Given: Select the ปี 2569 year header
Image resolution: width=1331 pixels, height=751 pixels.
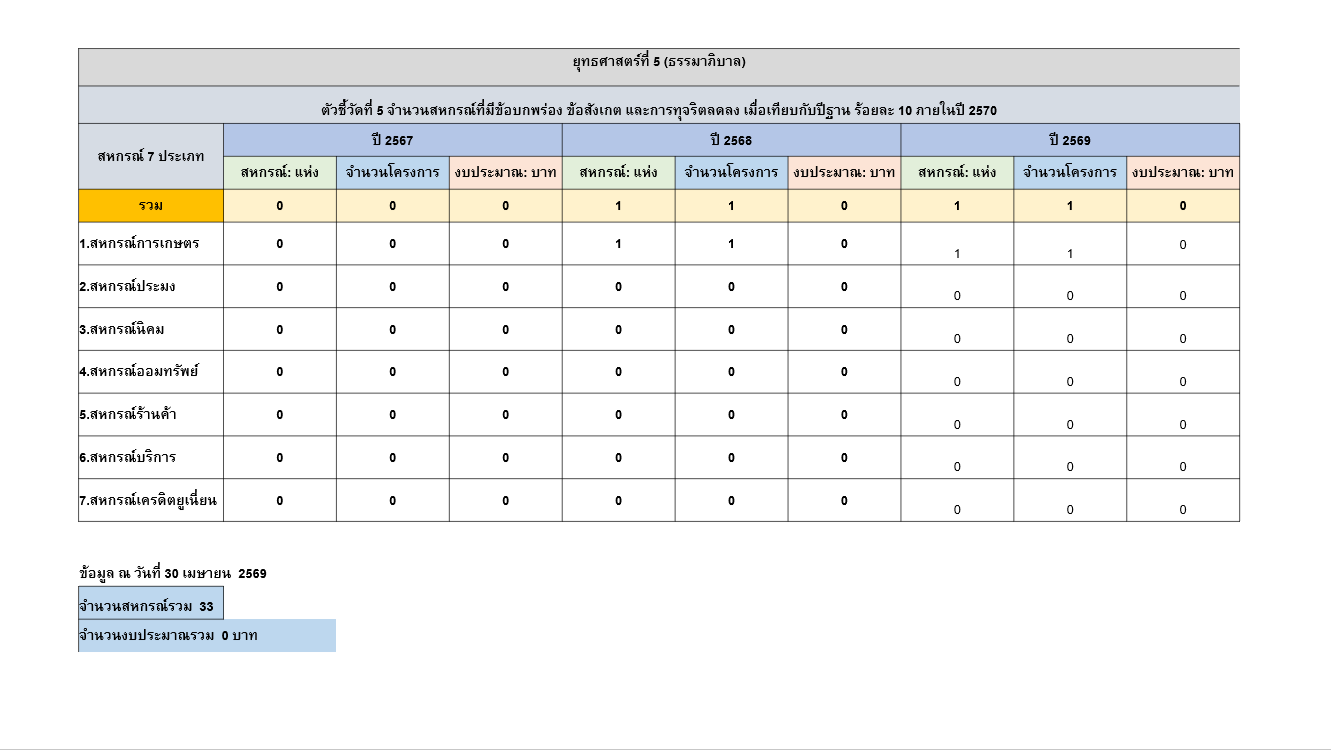Looking at the screenshot, I should (1070, 140).
